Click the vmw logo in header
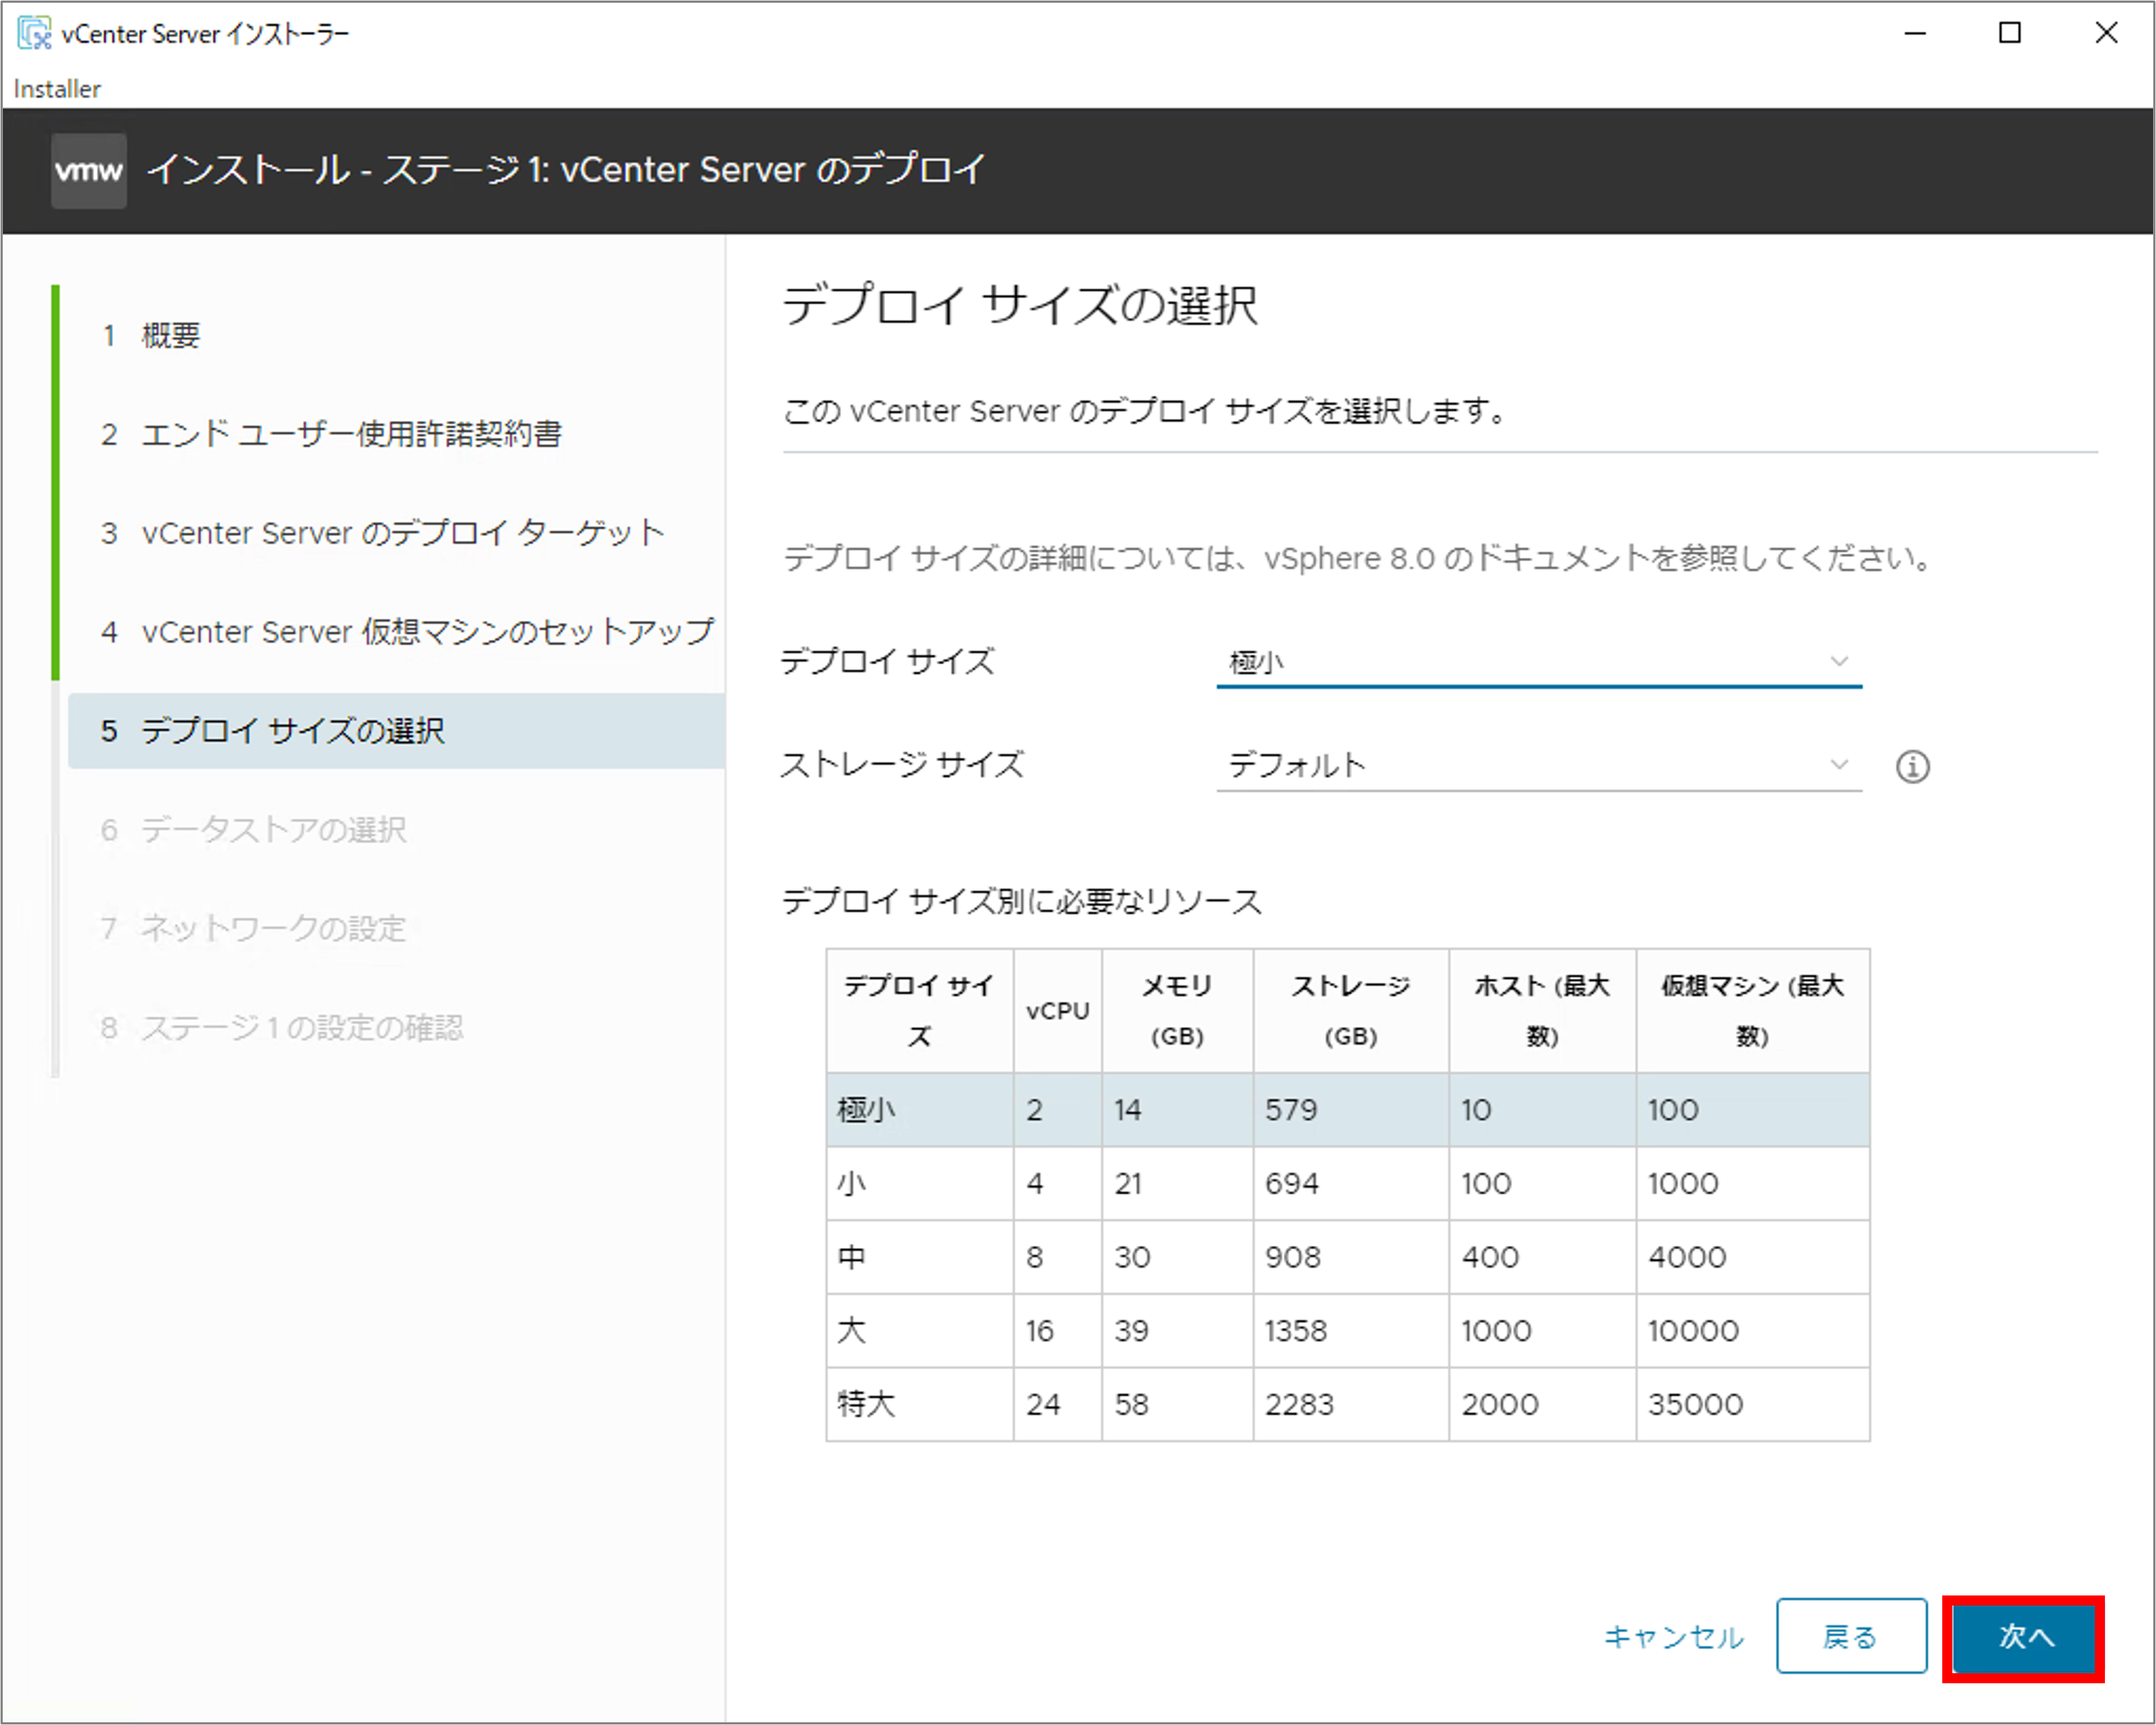2156x1725 pixels. click(89, 171)
